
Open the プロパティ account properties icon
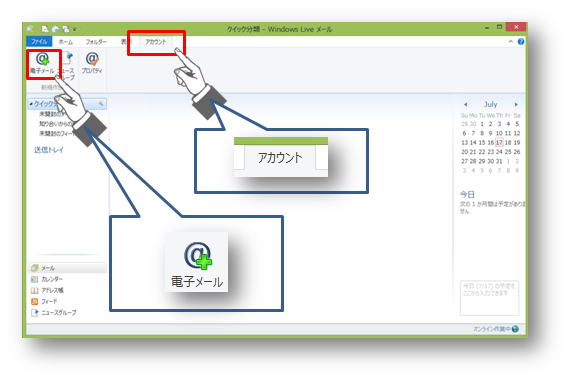92,63
